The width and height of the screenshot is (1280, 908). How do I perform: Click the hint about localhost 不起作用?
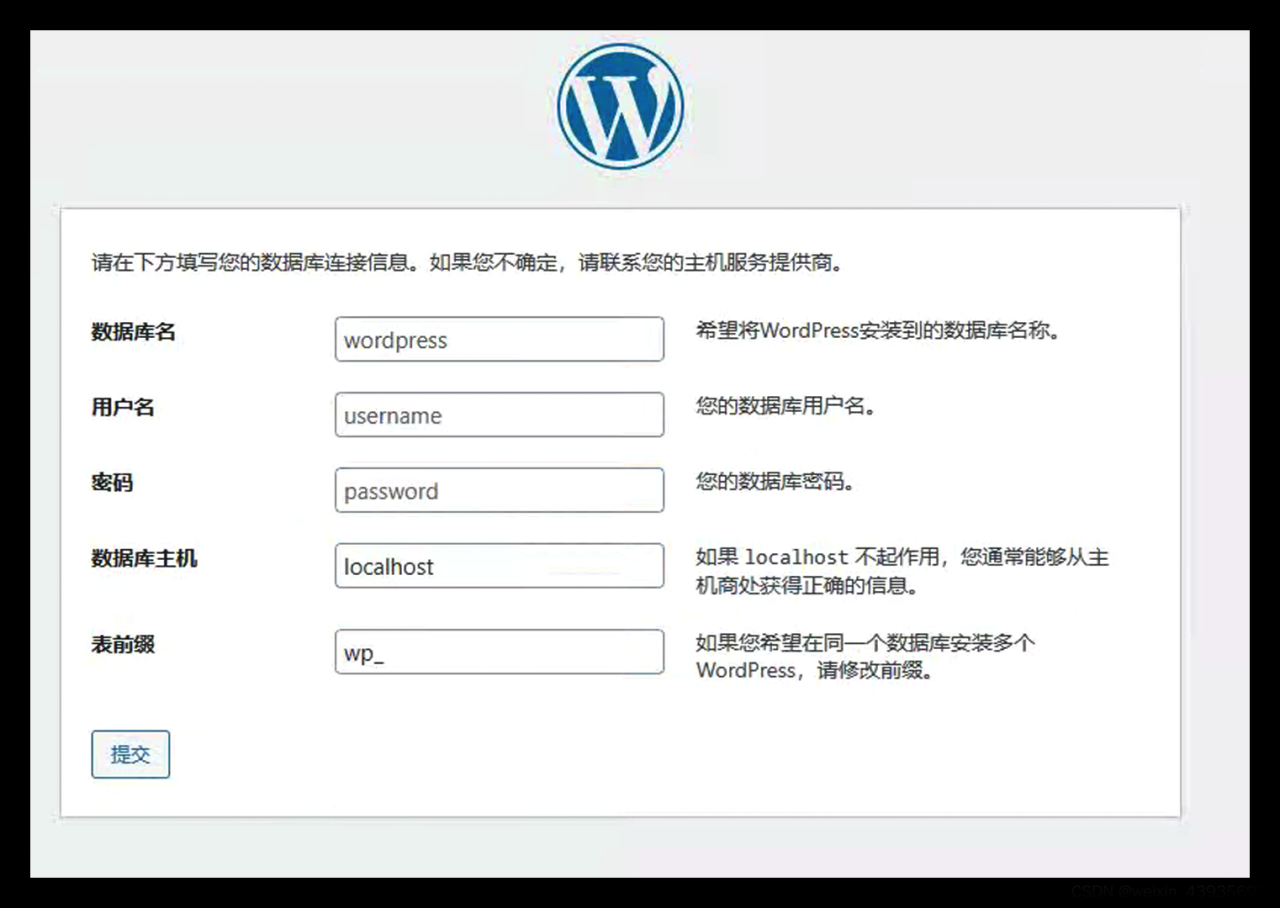point(902,571)
